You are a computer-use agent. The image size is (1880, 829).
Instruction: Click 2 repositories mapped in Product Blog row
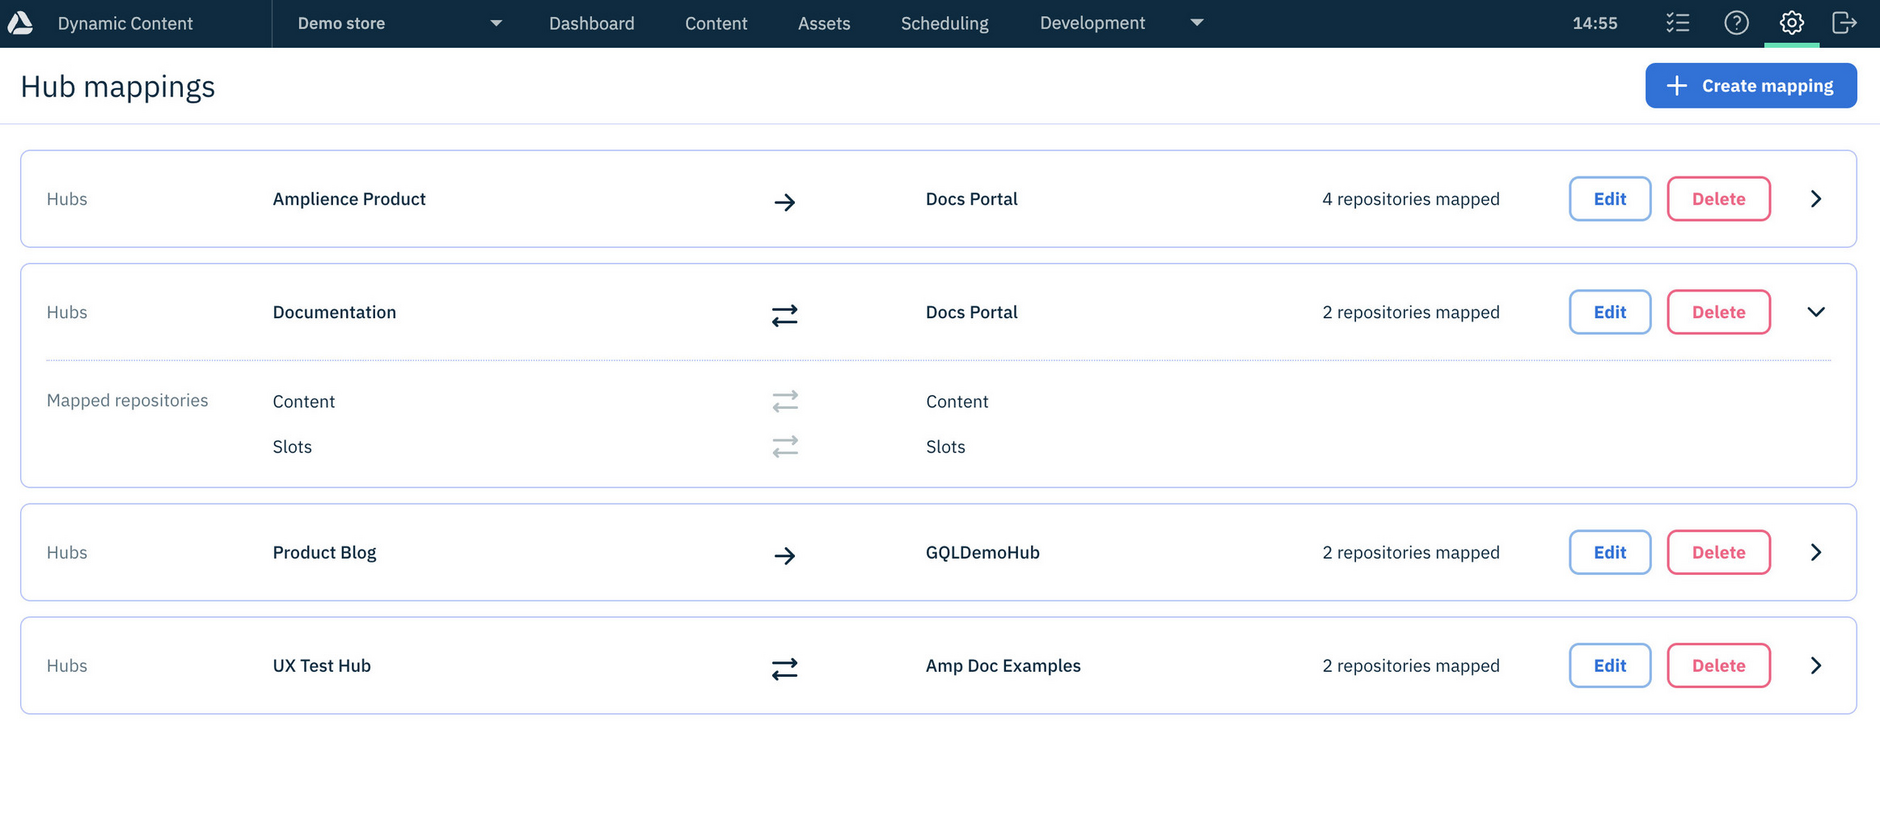pyautogui.click(x=1411, y=552)
